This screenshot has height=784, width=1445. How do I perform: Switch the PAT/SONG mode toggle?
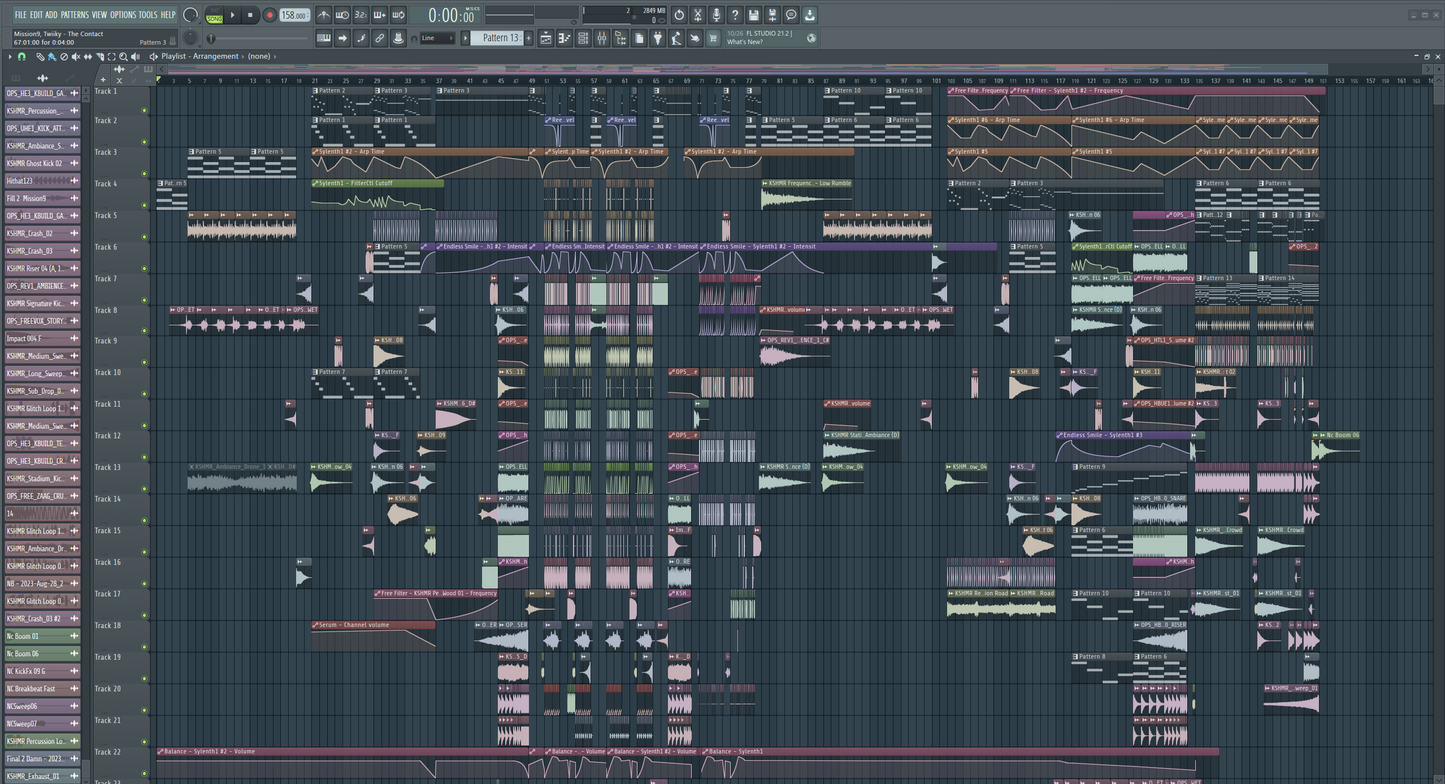click(x=214, y=15)
